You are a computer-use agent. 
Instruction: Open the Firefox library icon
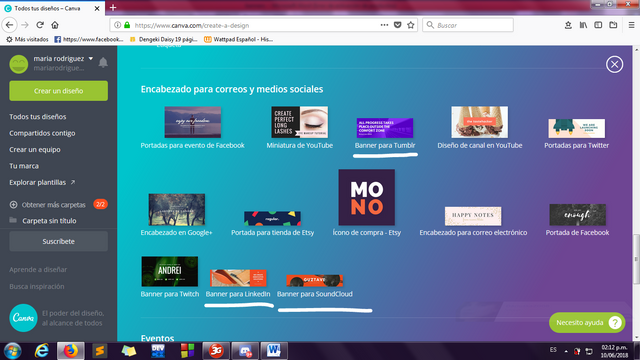[x=583, y=25]
